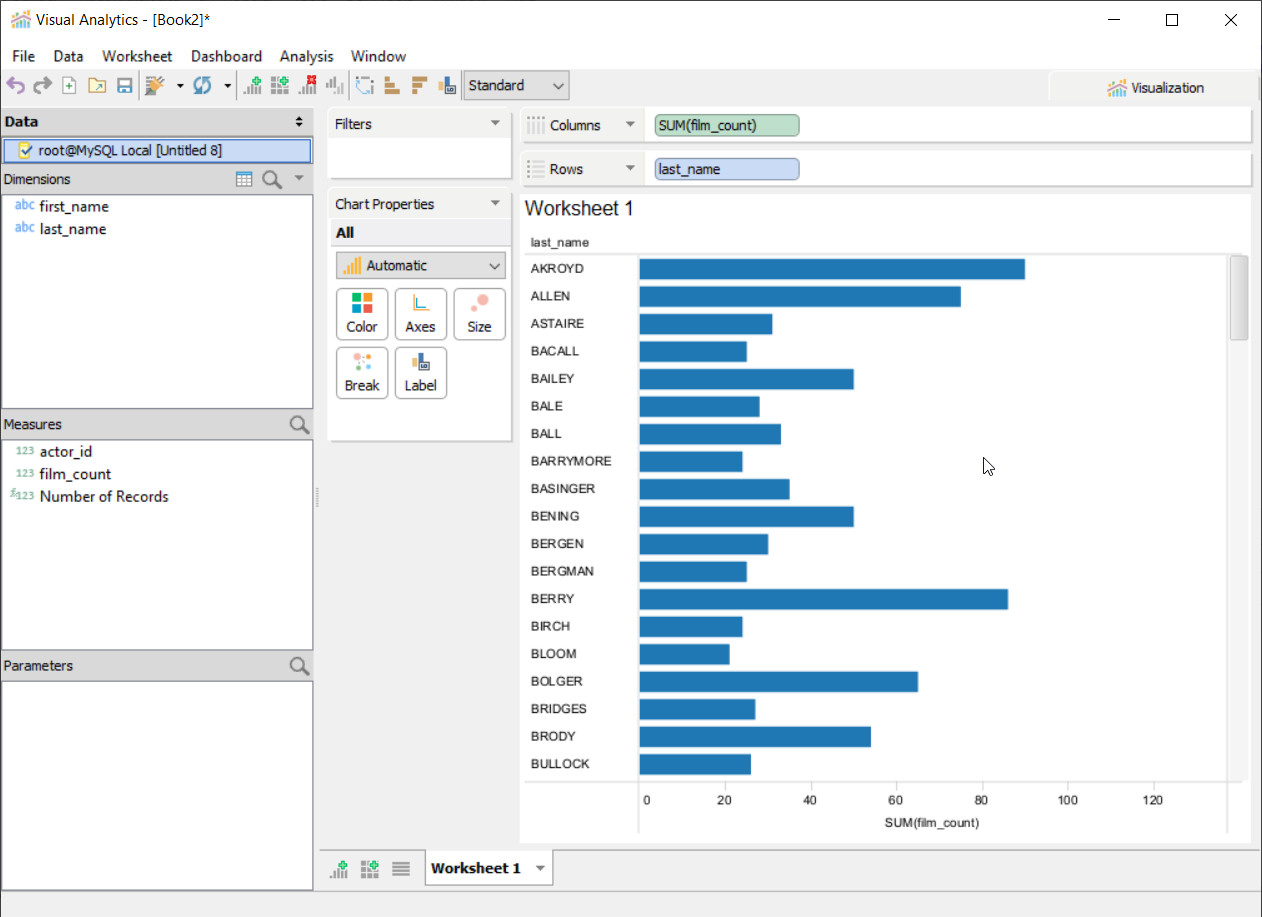Show the worksheet list icon beside Worksheet 1 tab

(401, 868)
